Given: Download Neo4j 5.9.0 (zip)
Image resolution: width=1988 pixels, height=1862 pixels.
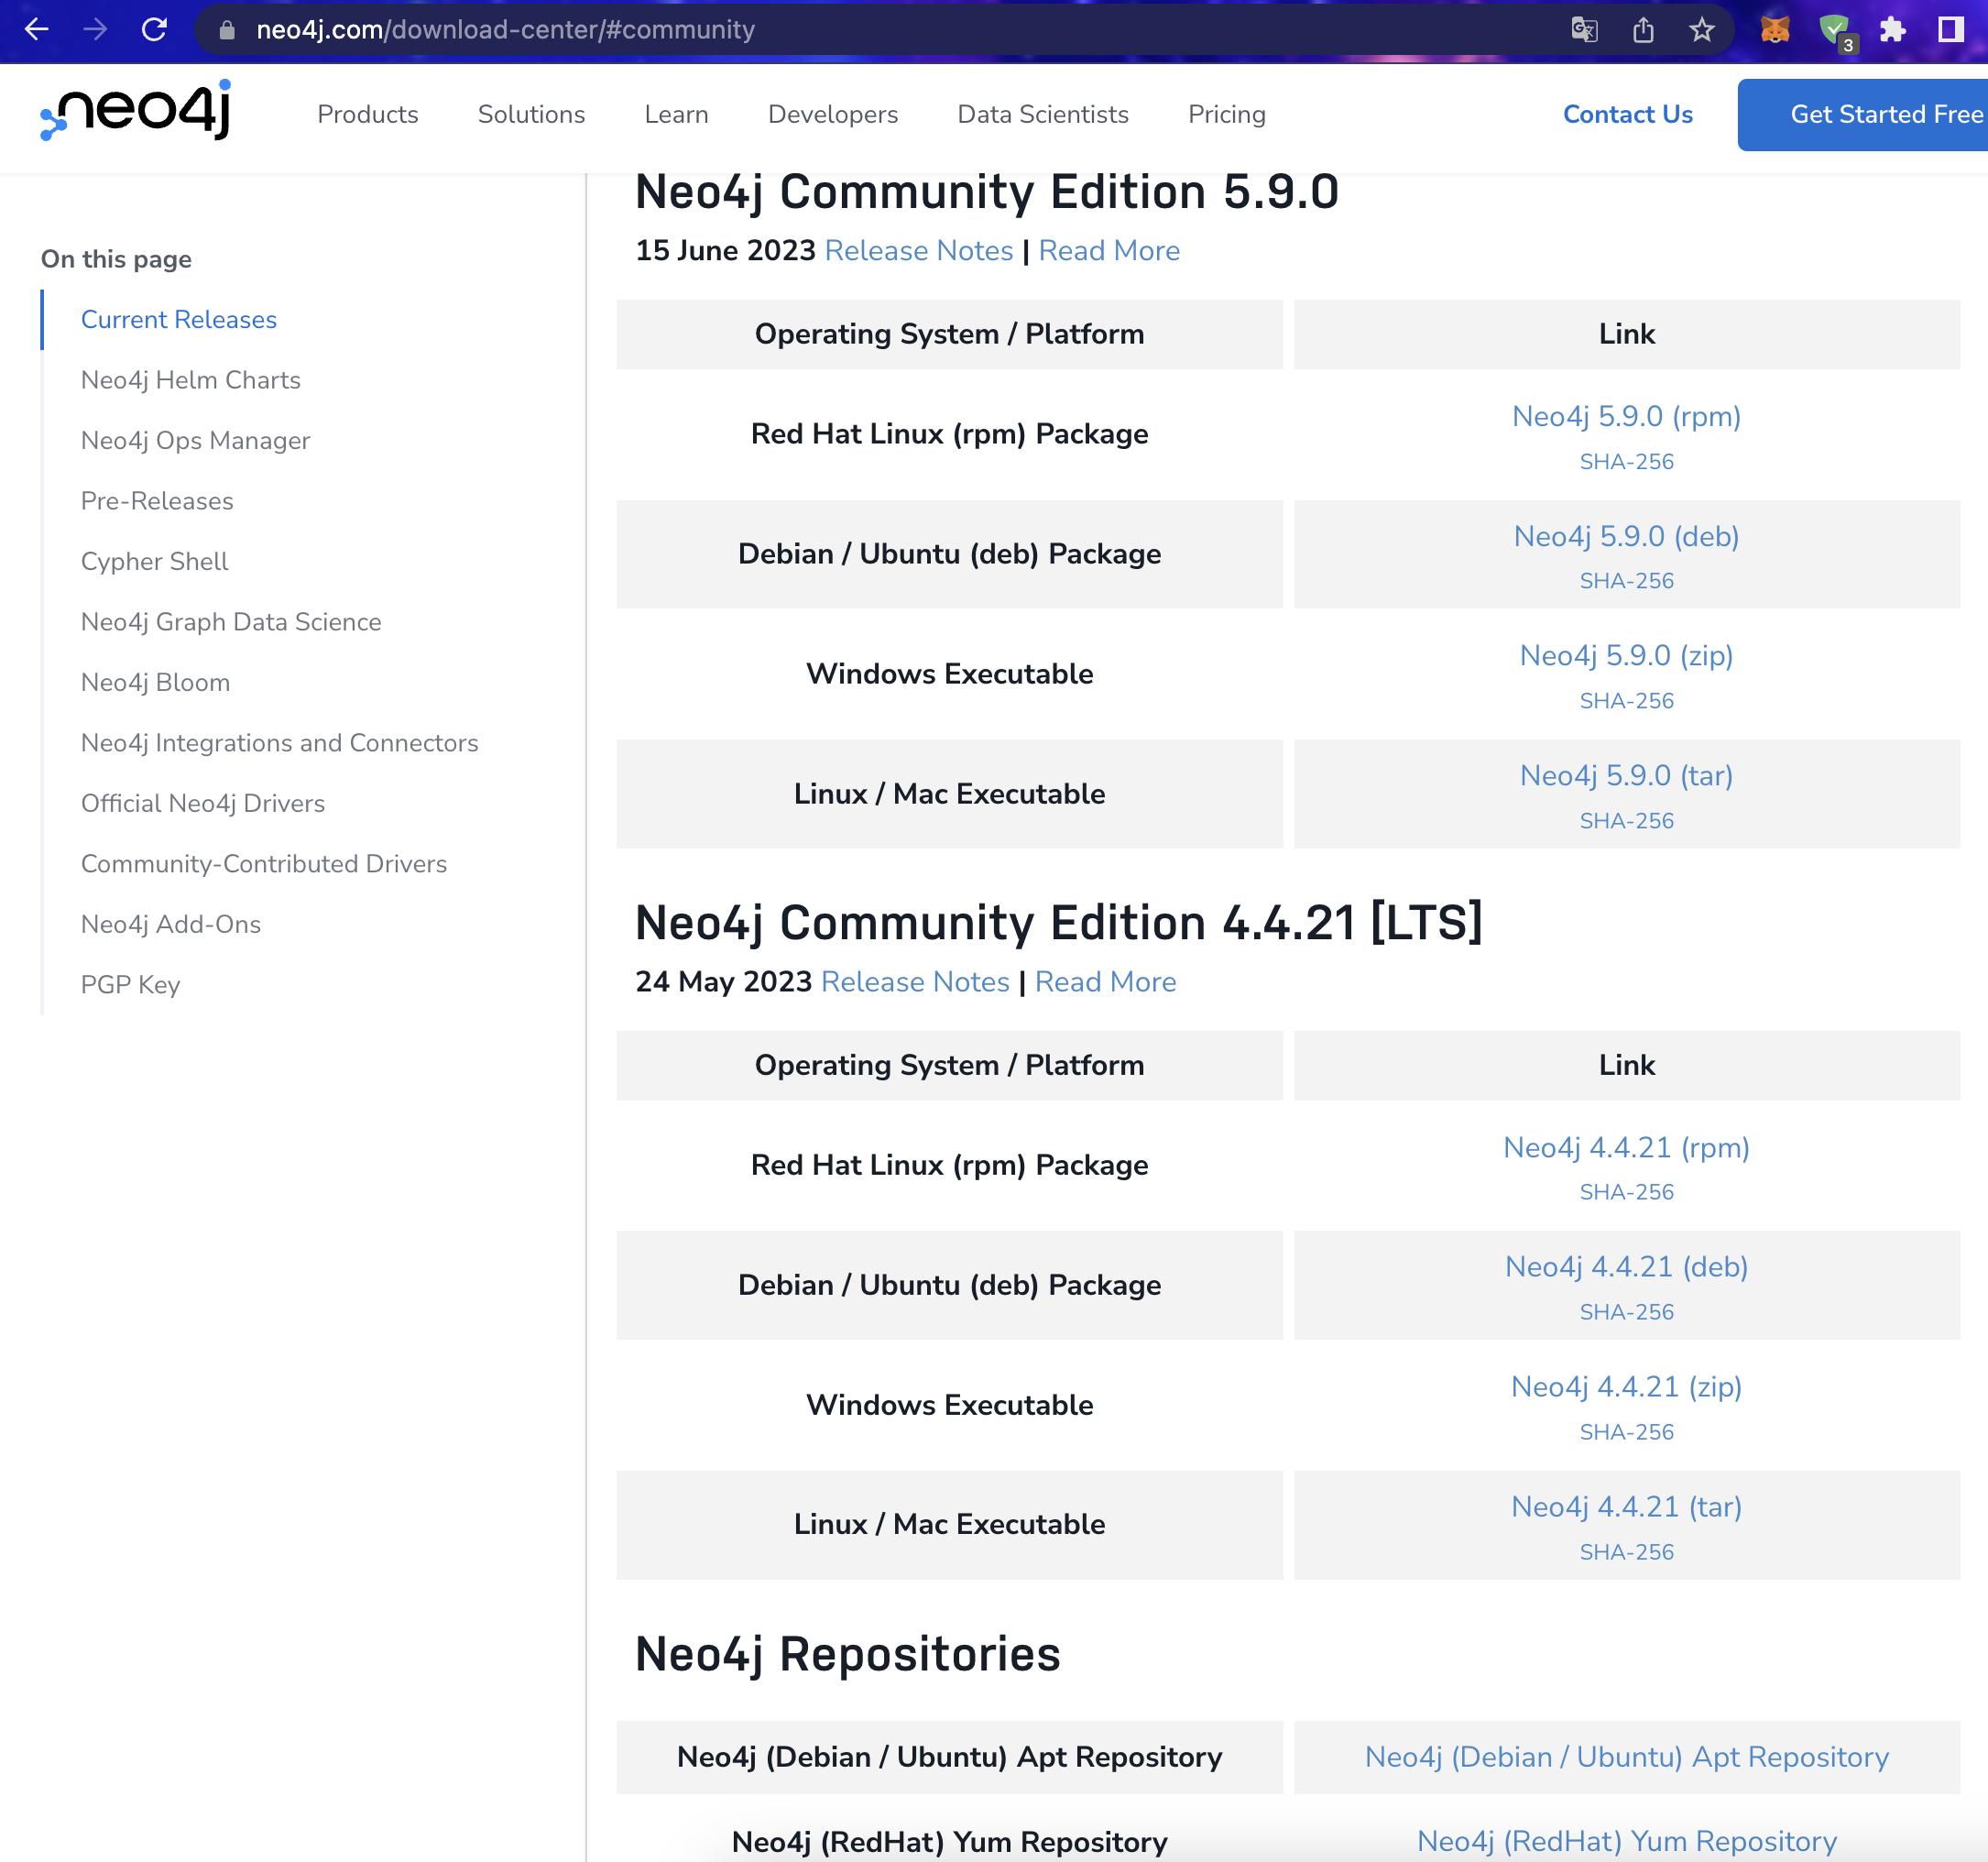Looking at the screenshot, I should tap(1626, 656).
